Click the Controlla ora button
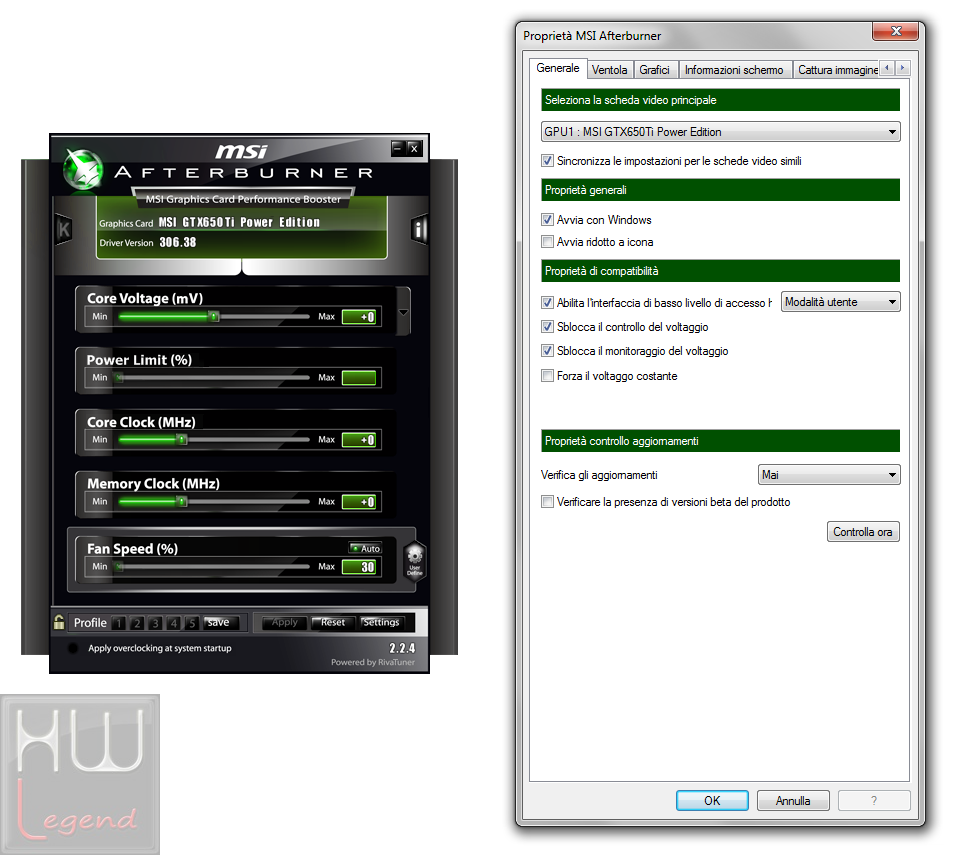Viewport: 969px width, 855px height. (863, 532)
